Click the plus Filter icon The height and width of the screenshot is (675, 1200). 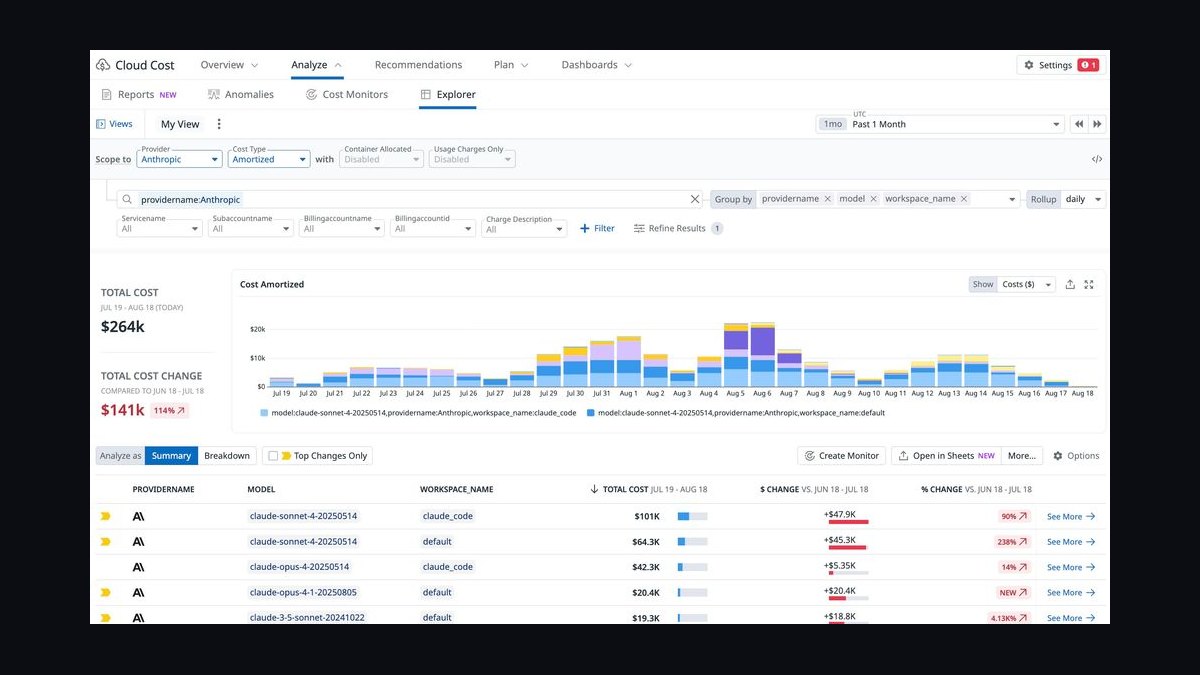[x=586, y=228]
